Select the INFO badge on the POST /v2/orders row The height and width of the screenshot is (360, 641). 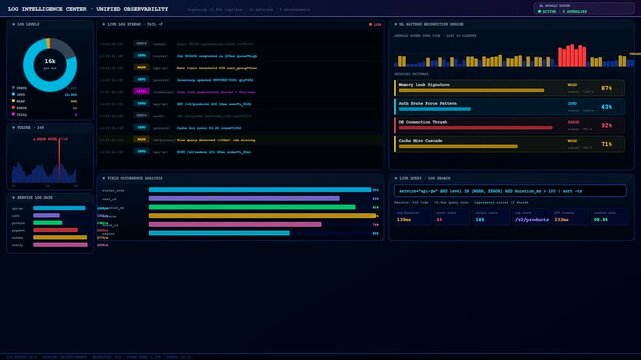(141, 151)
